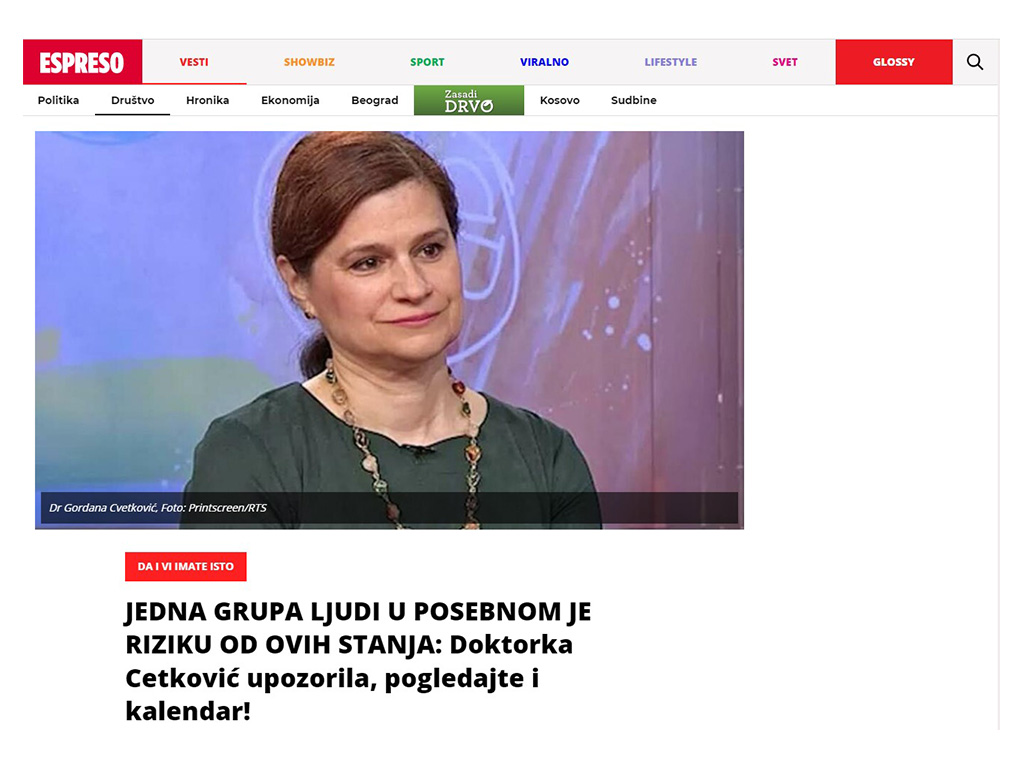
Task: Click the article photo of Dr Cvetković
Action: coord(389,330)
